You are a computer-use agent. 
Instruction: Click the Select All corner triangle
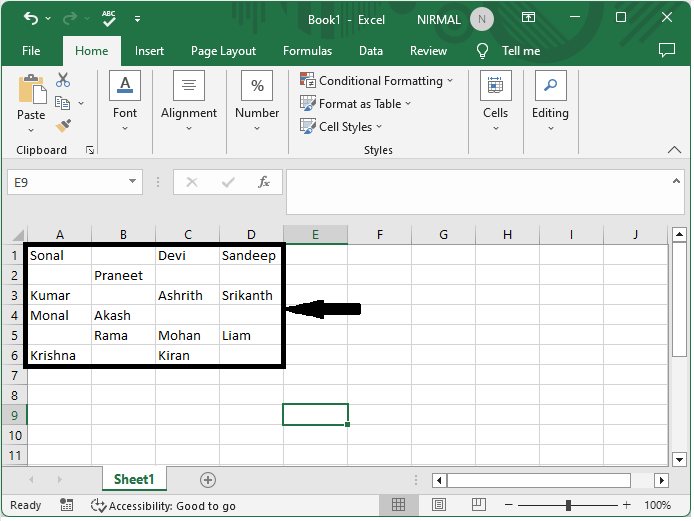click(17, 235)
